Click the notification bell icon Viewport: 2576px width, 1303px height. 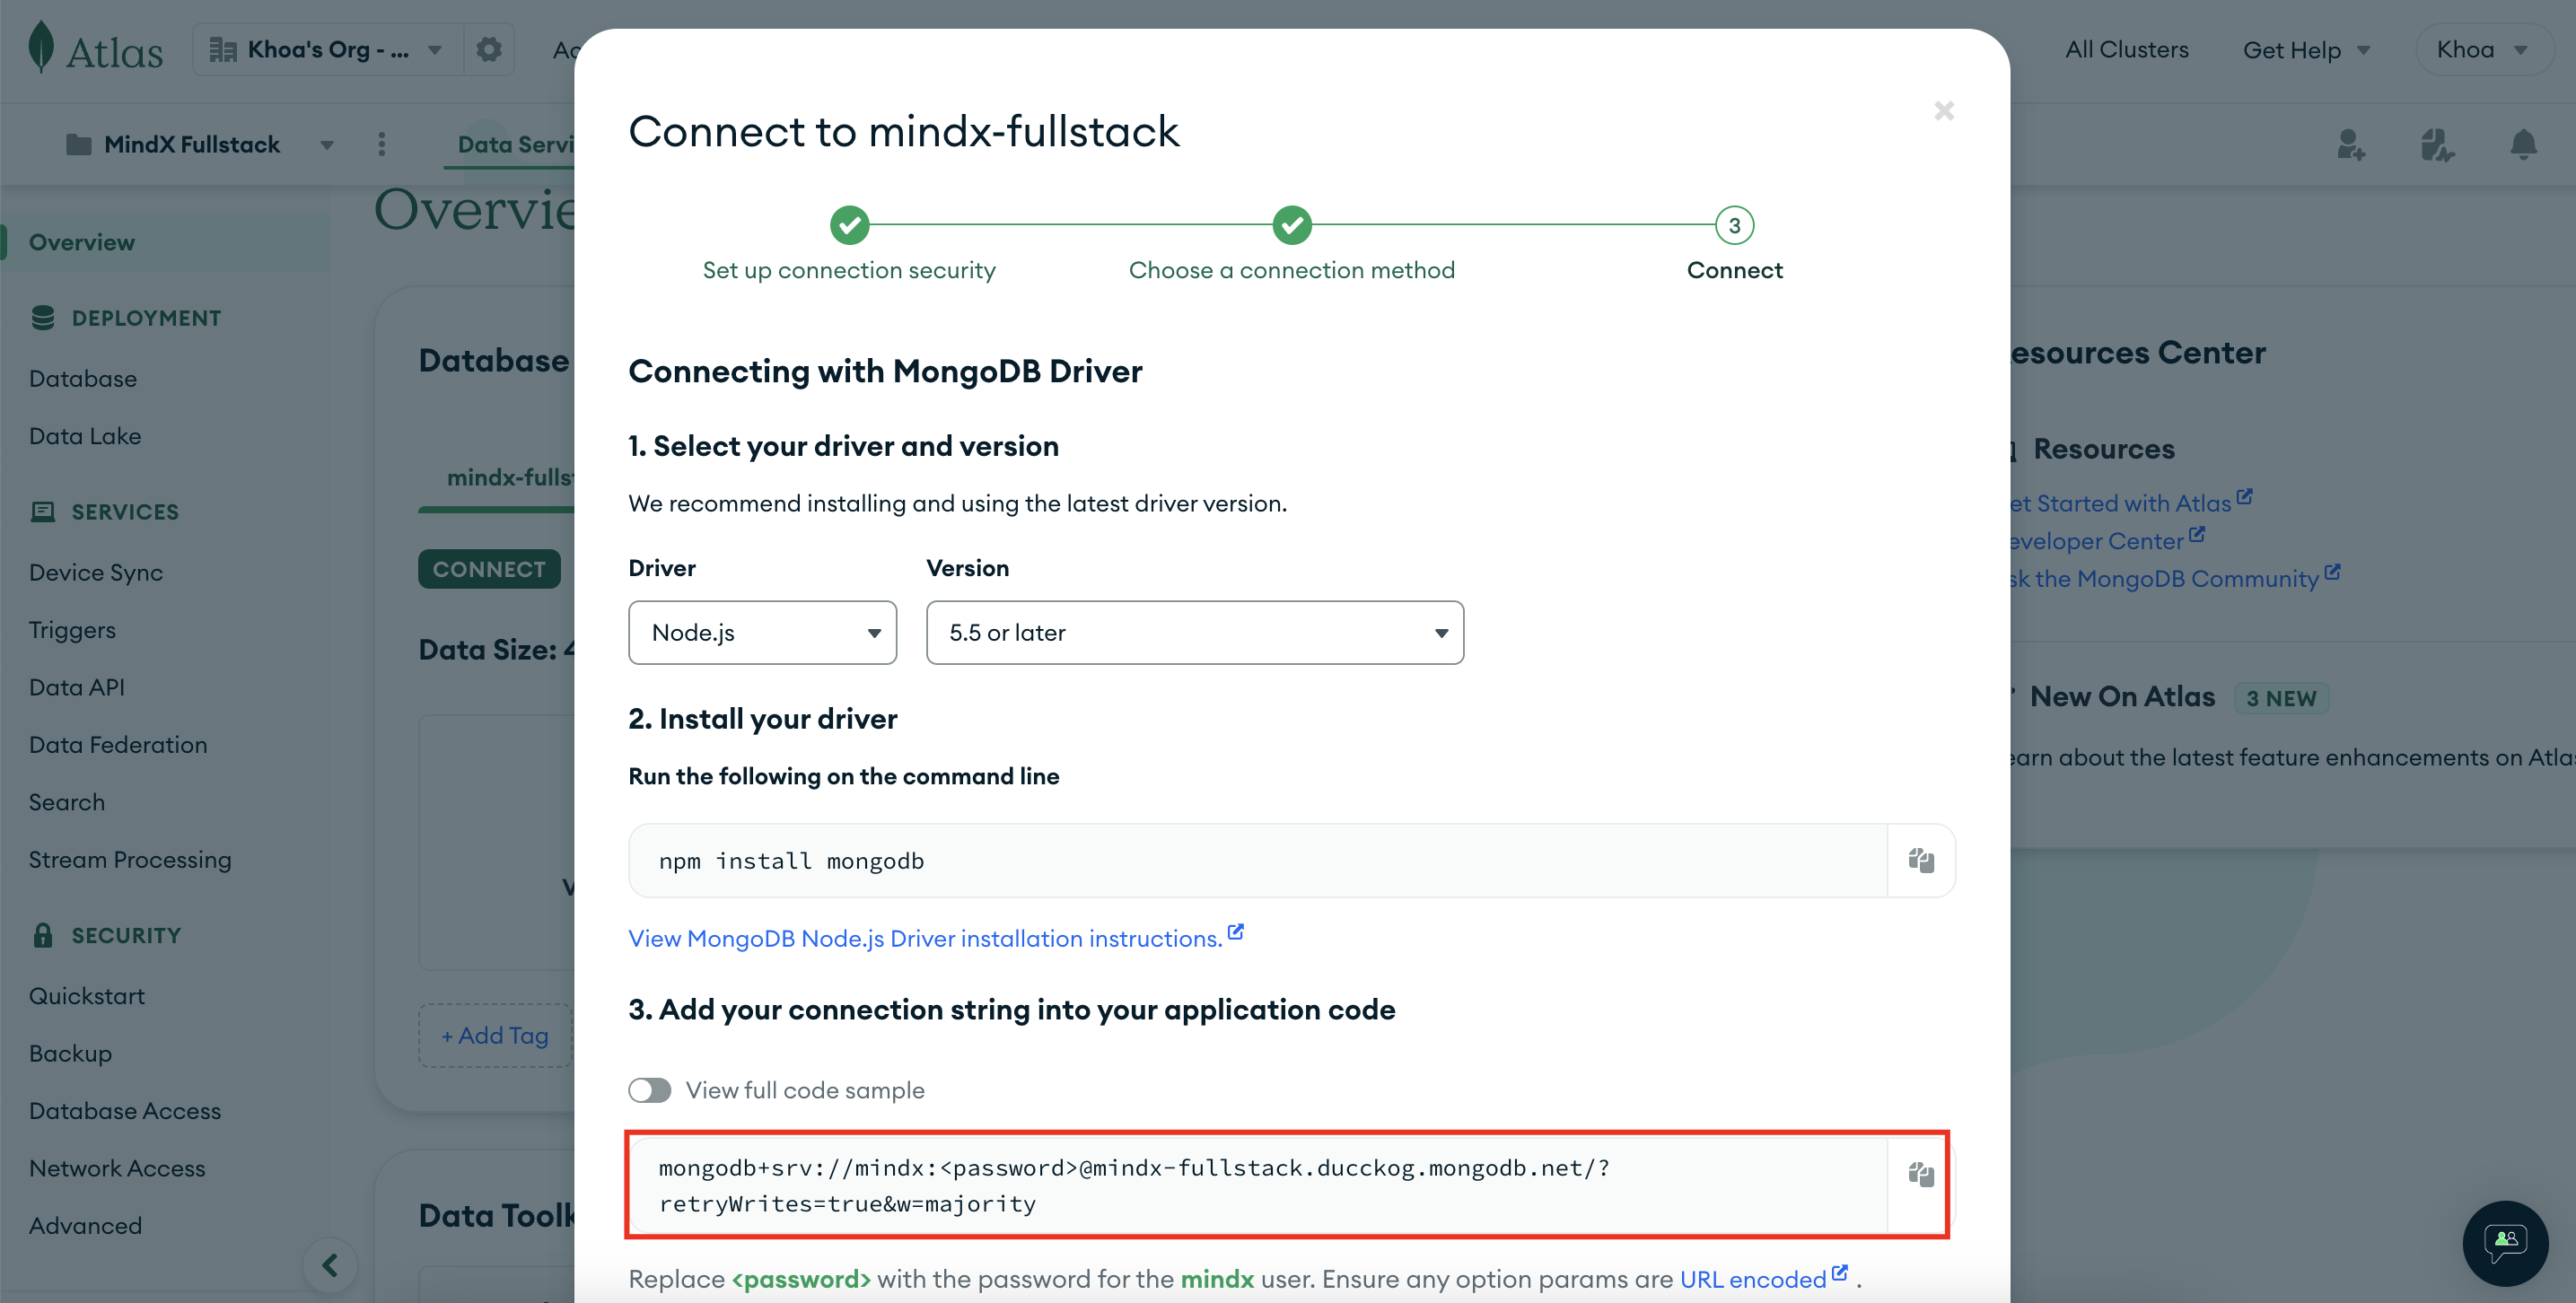[x=2523, y=145]
